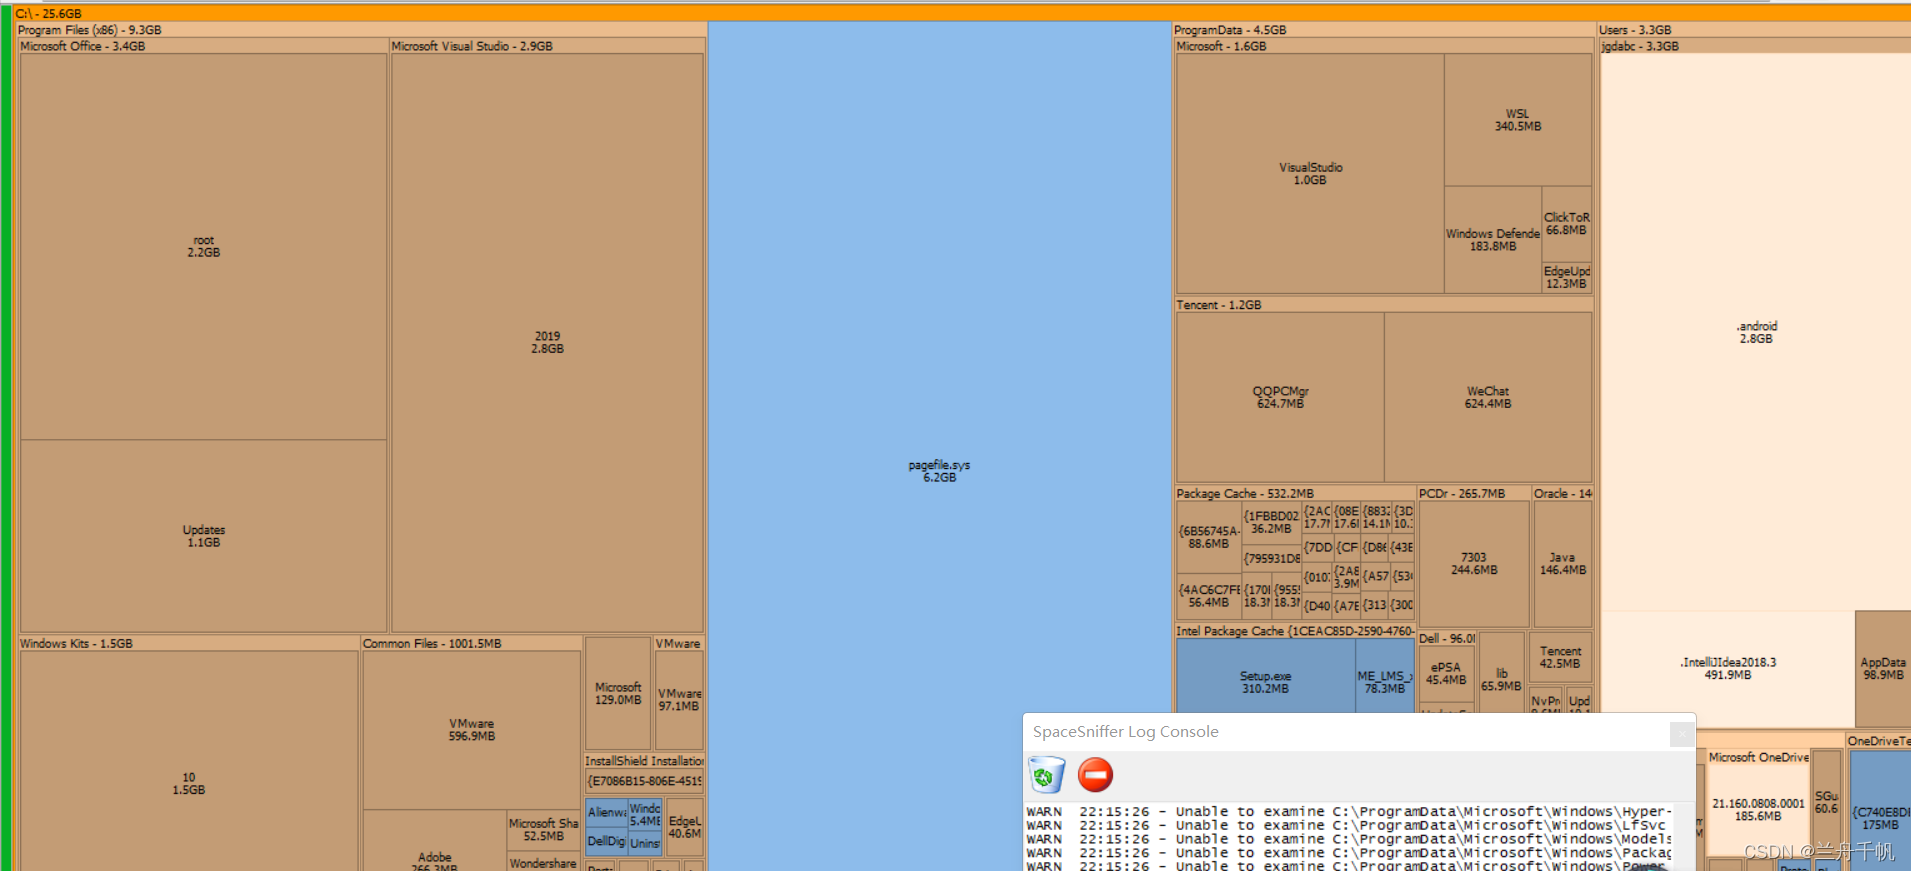The width and height of the screenshot is (1911, 871).
Task: Select the EdgeU 40.6MB block
Action: (685, 827)
